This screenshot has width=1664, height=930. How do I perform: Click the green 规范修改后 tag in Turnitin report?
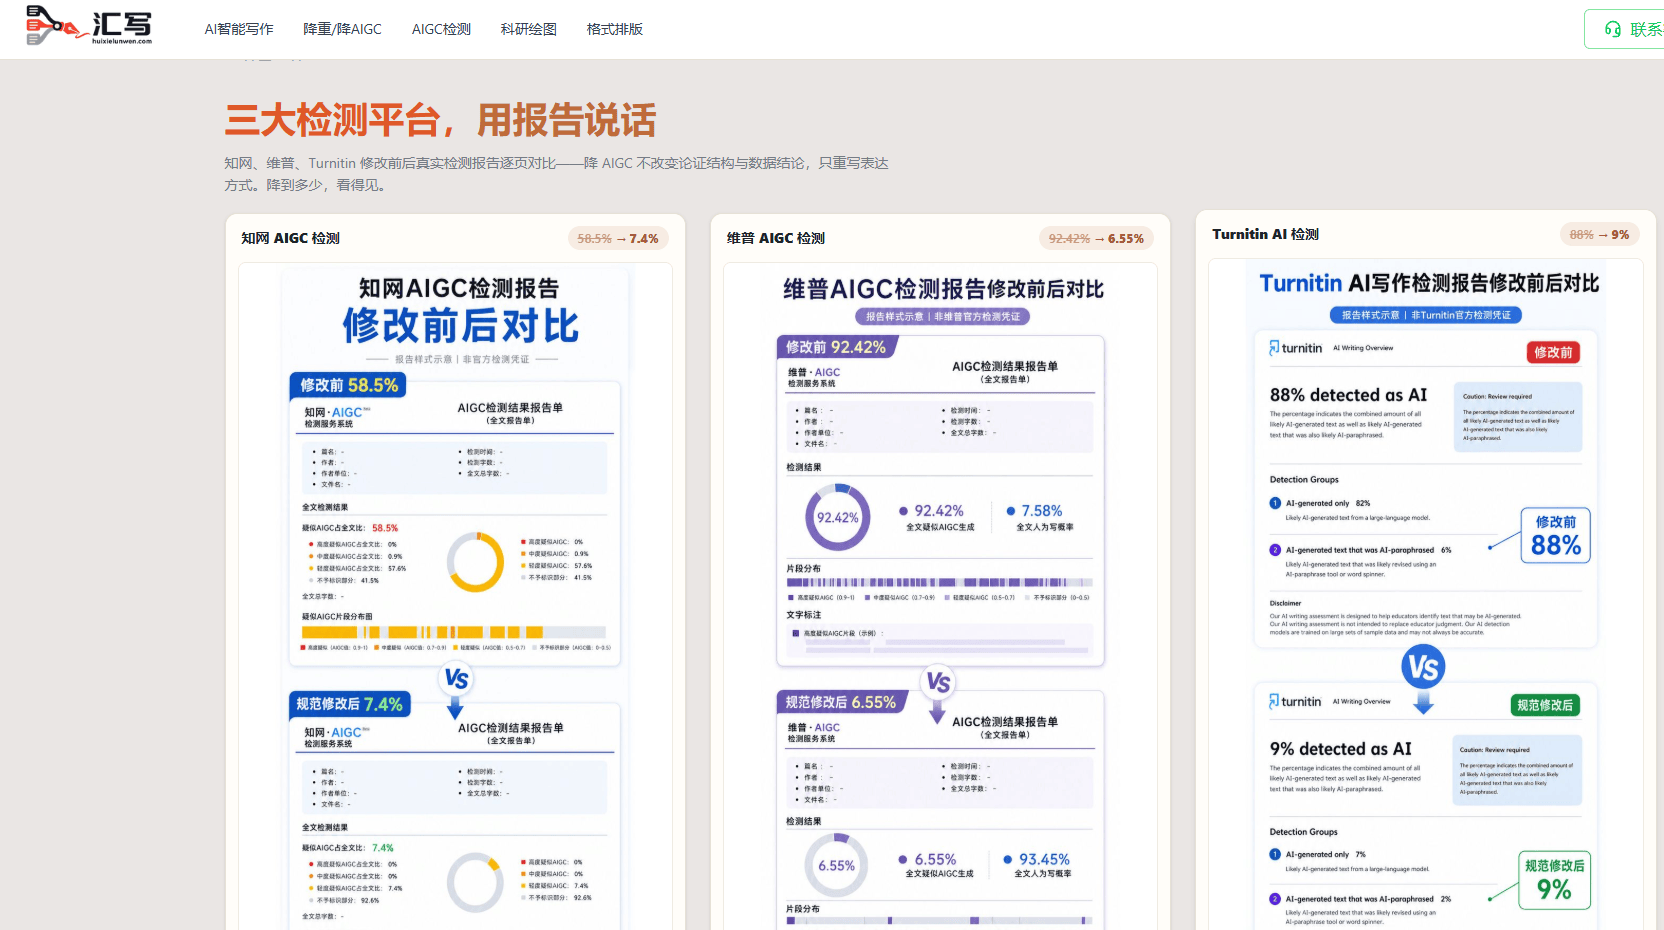(1545, 705)
